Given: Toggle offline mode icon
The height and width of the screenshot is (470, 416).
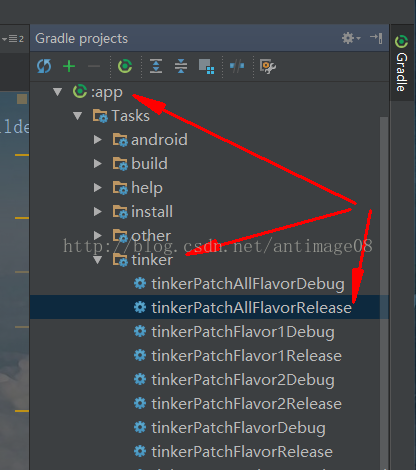Looking at the screenshot, I should 237,66.
